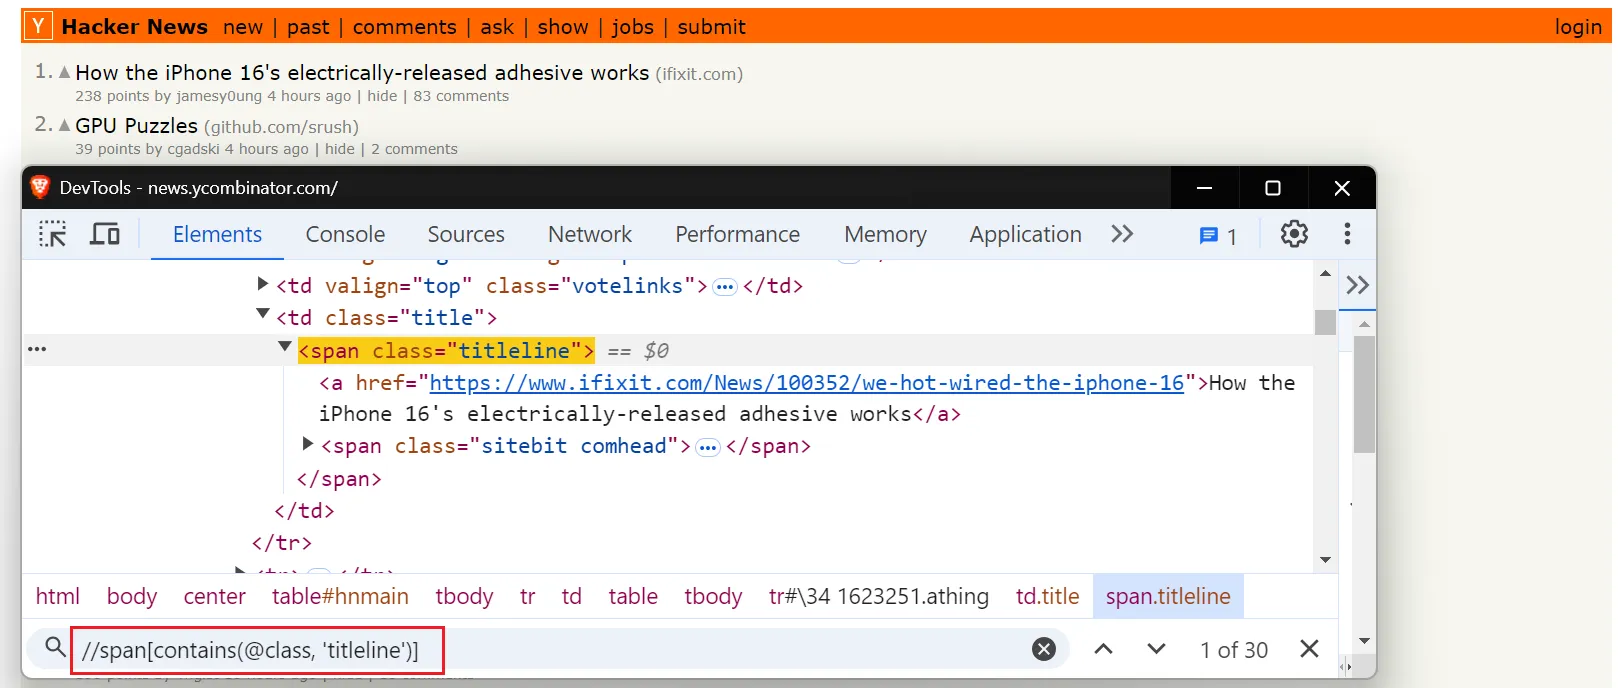Show more DevTools tabs chevron
The width and height of the screenshot is (1618, 688).
tap(1122, 234)
